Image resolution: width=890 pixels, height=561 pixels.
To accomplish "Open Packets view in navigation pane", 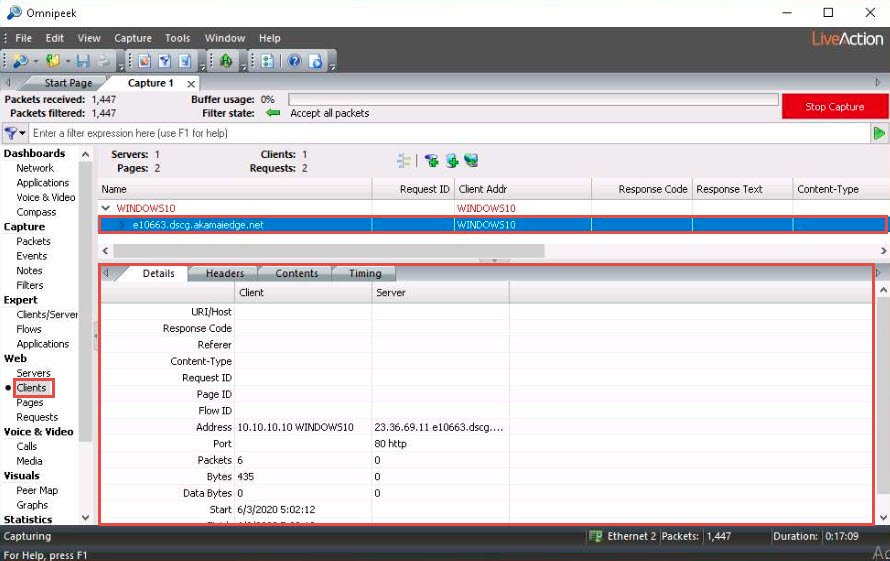I will [x=33, y=241].
